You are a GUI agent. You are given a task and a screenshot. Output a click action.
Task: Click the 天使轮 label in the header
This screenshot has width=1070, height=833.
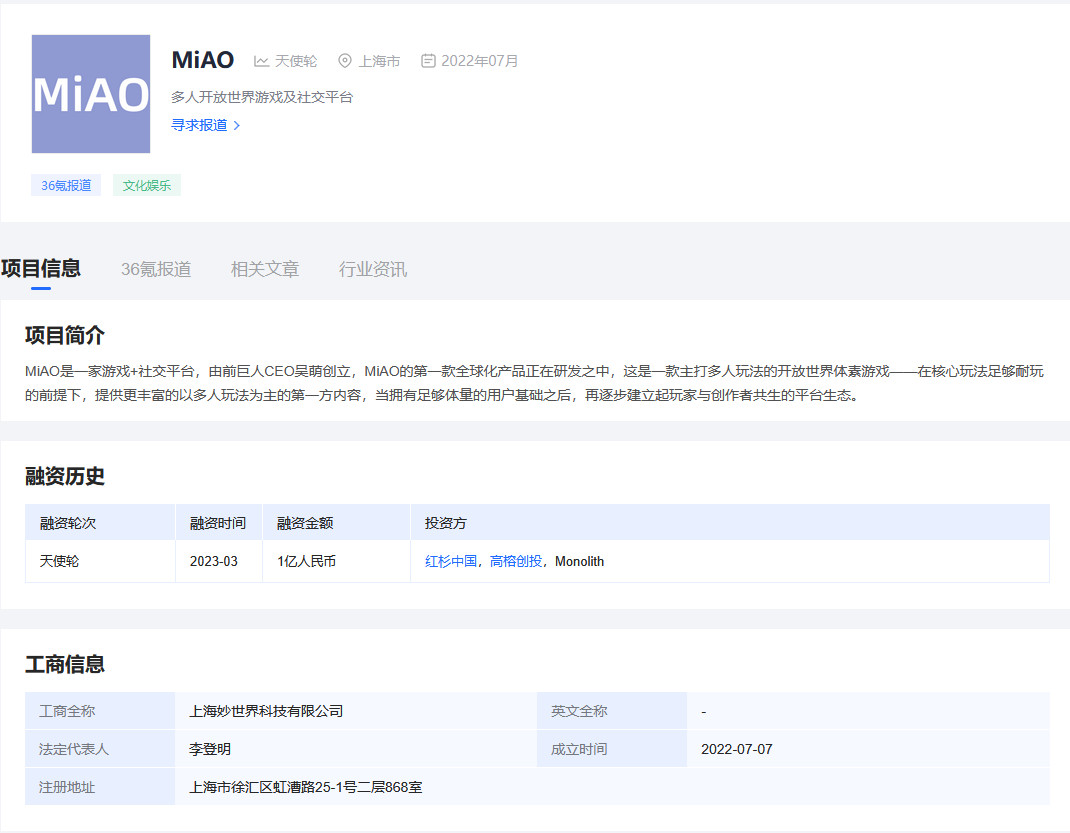tap(296, 61)
